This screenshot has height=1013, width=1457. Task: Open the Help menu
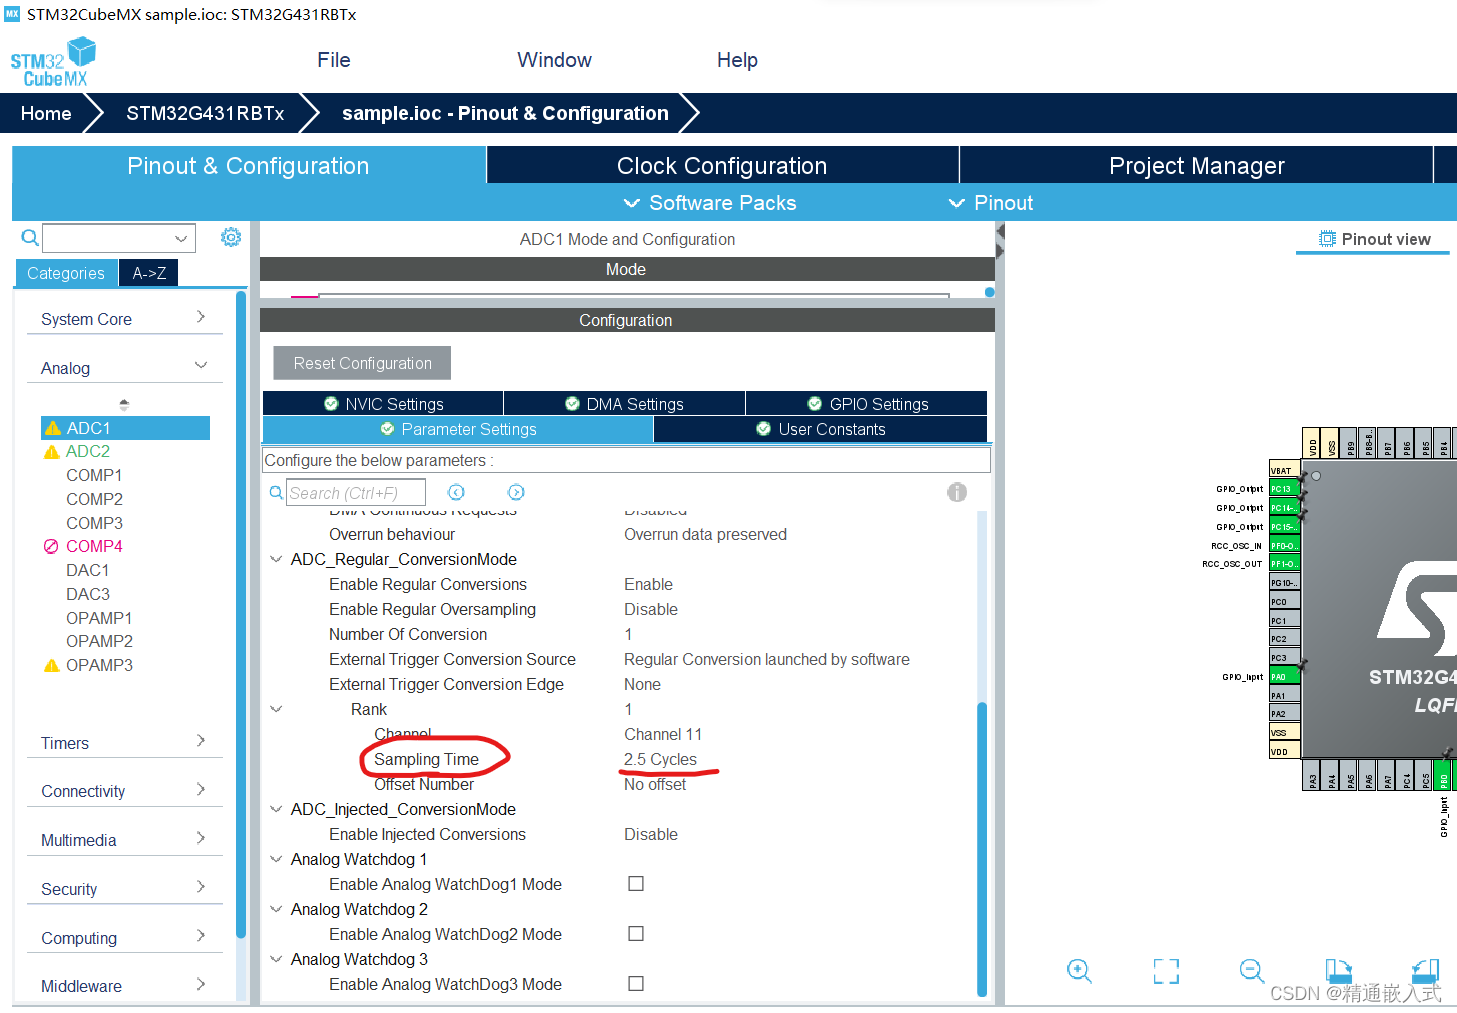coord(737,60)
